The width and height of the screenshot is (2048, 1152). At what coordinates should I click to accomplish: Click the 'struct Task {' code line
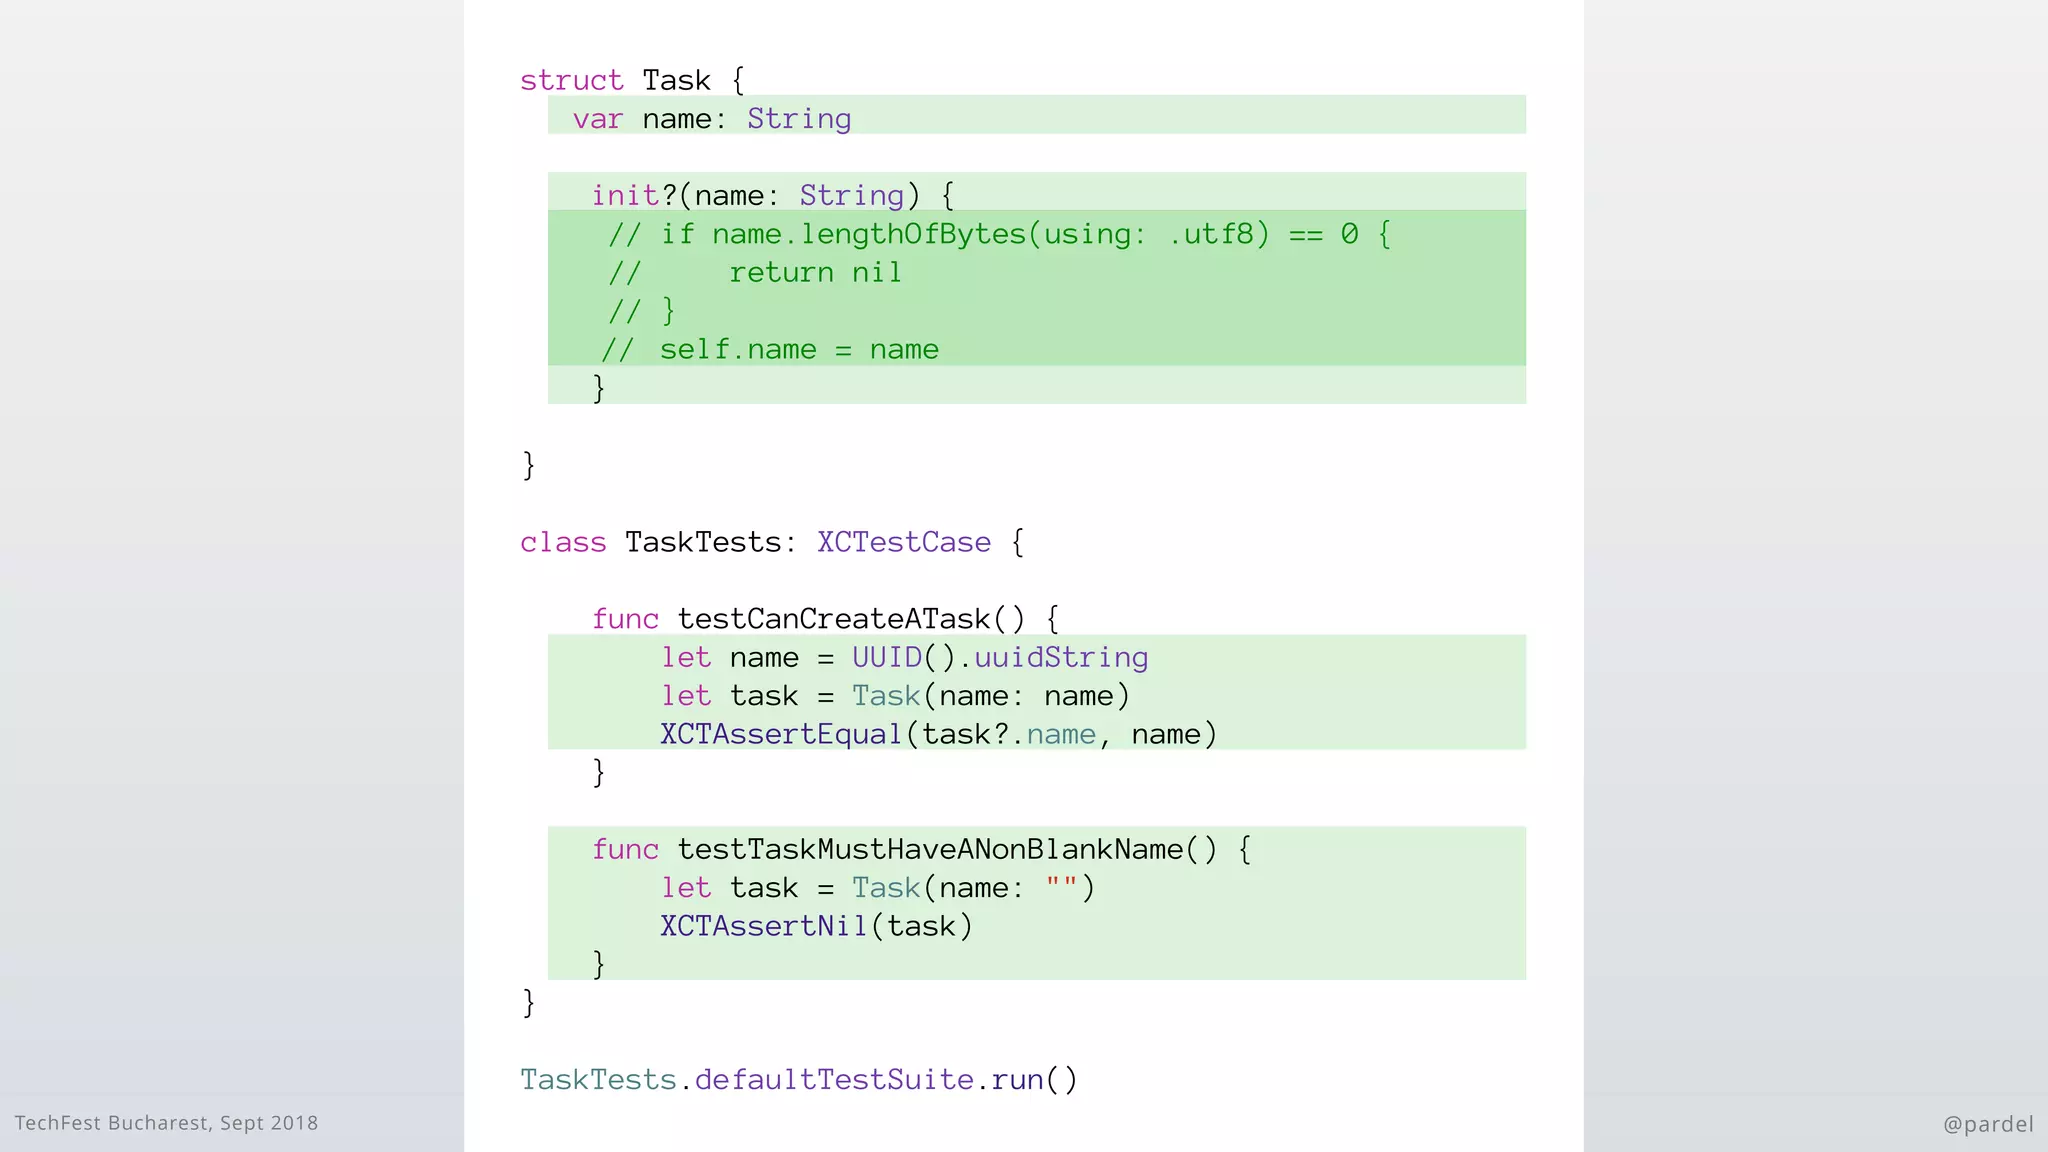632,80
